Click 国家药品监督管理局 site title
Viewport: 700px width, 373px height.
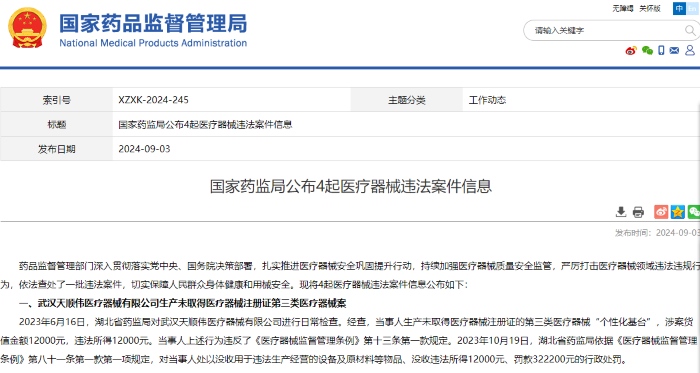(153, 23)
